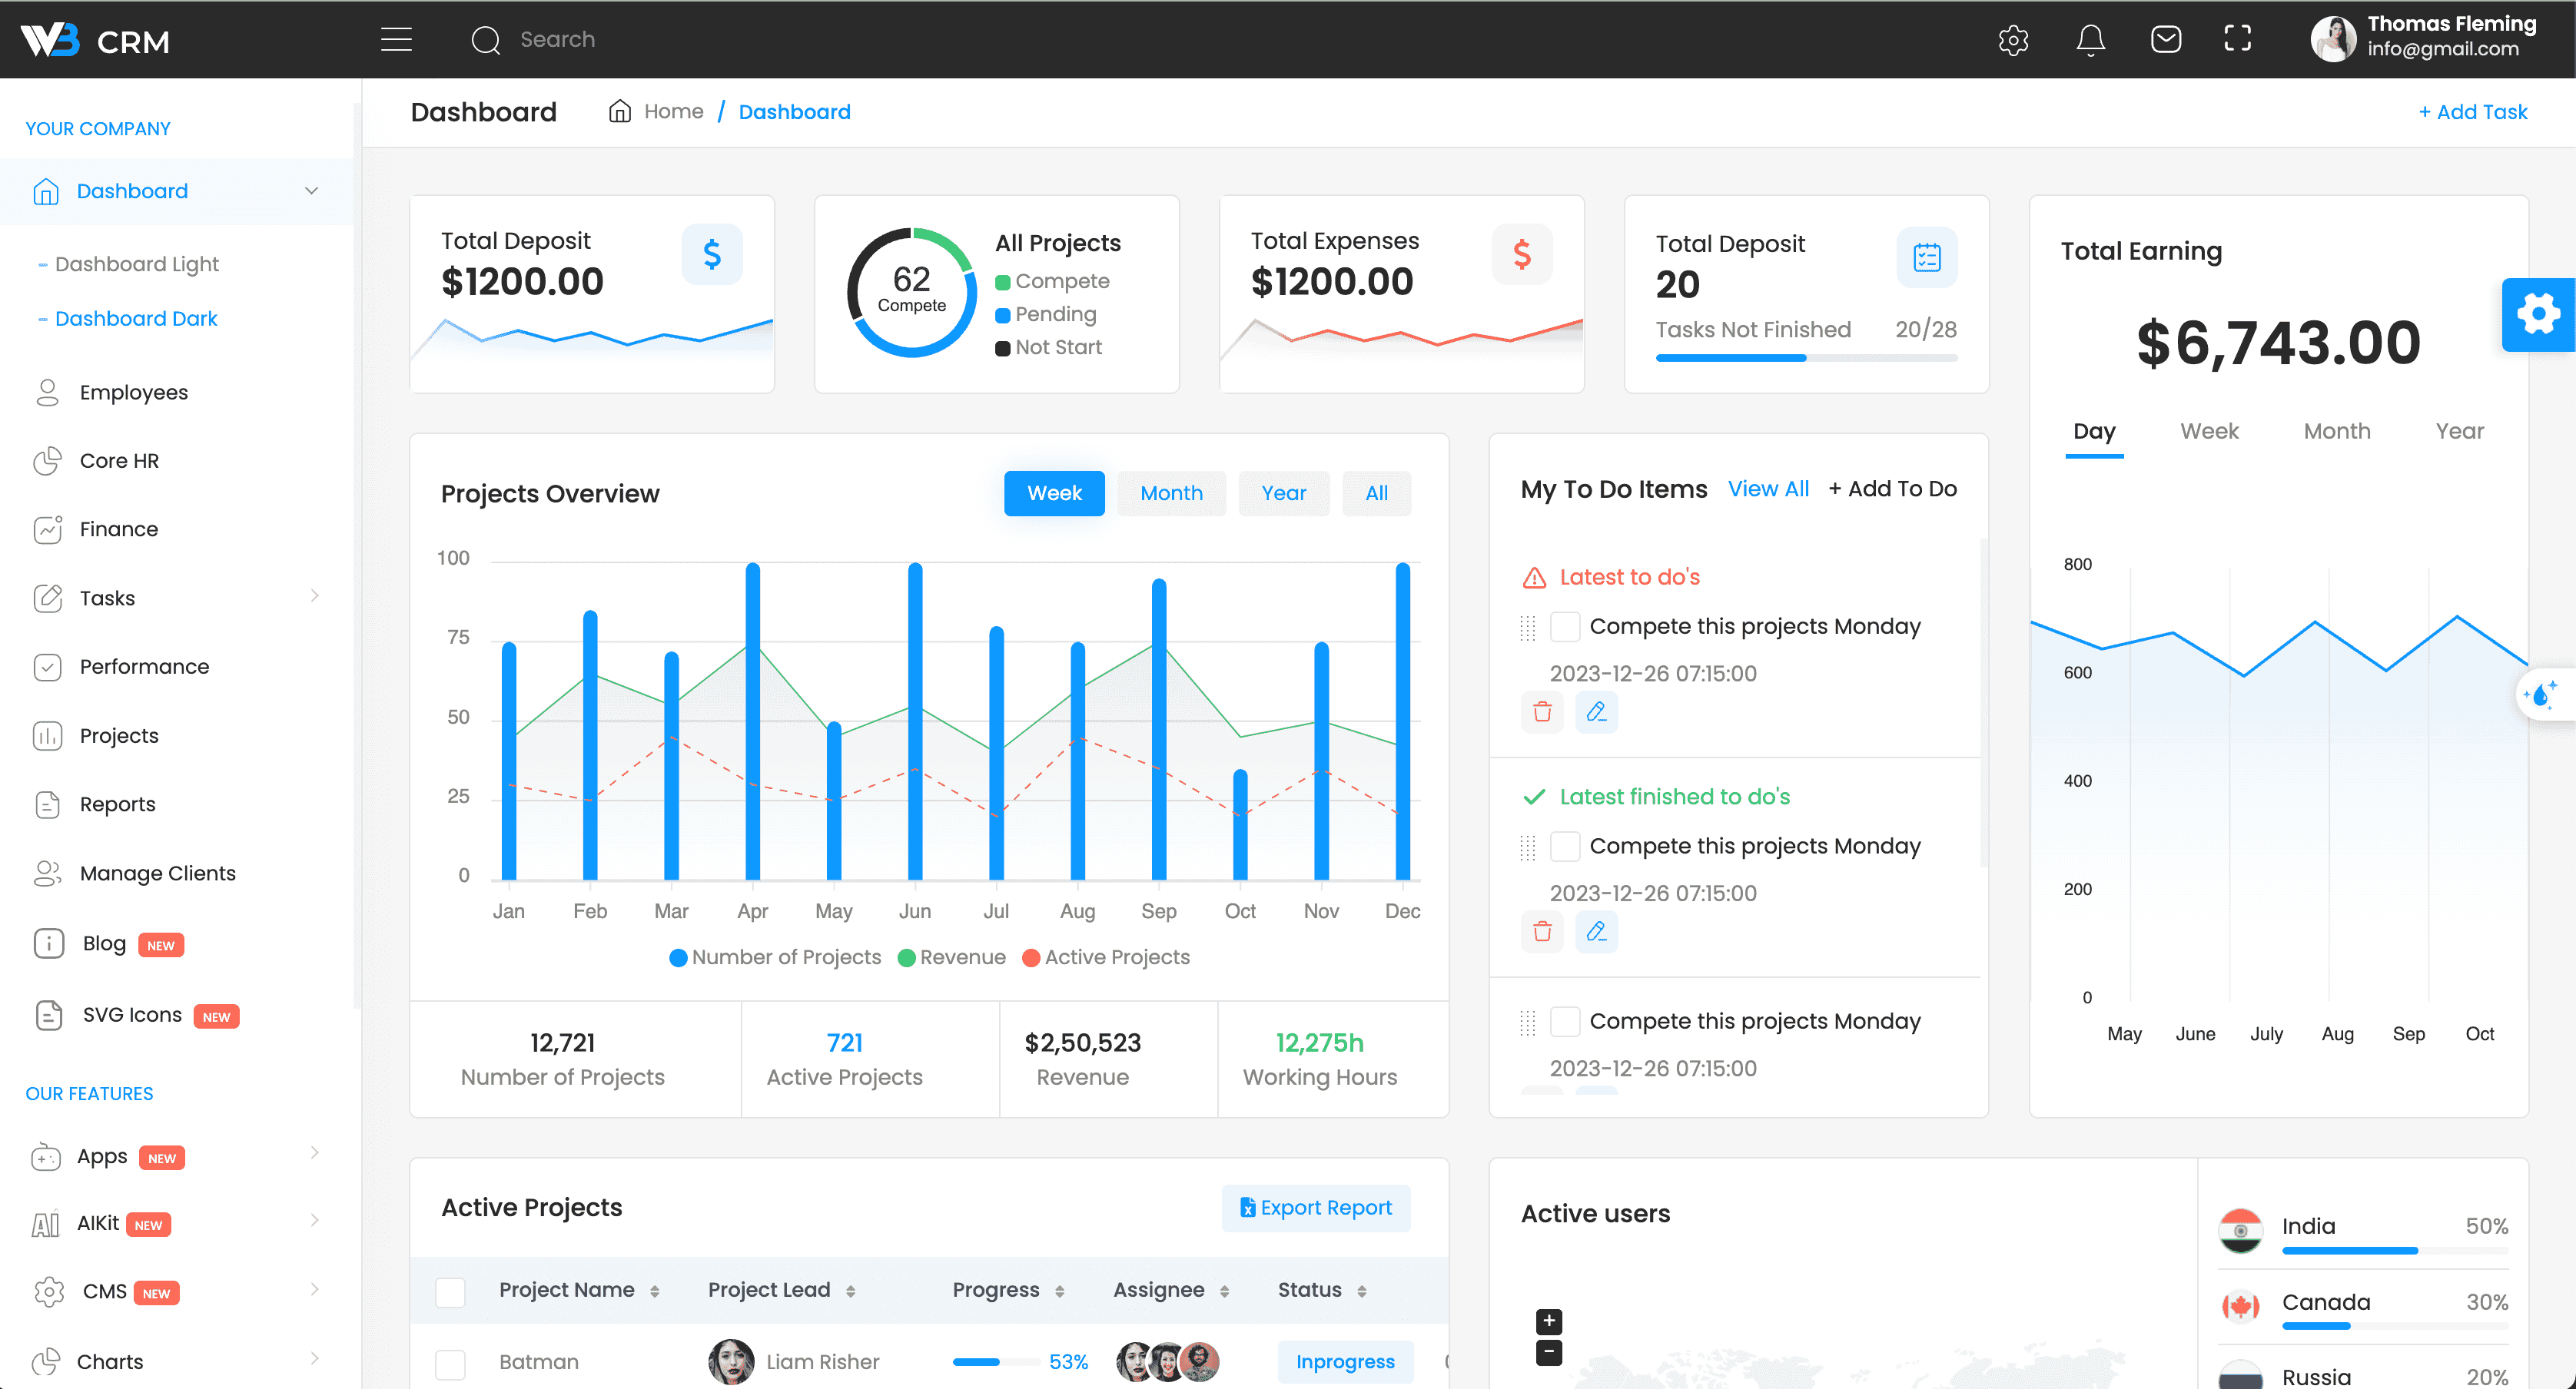Switch Total Earning to Month tab
The image size is (2576, 1389).
(x=2337, y=431)
